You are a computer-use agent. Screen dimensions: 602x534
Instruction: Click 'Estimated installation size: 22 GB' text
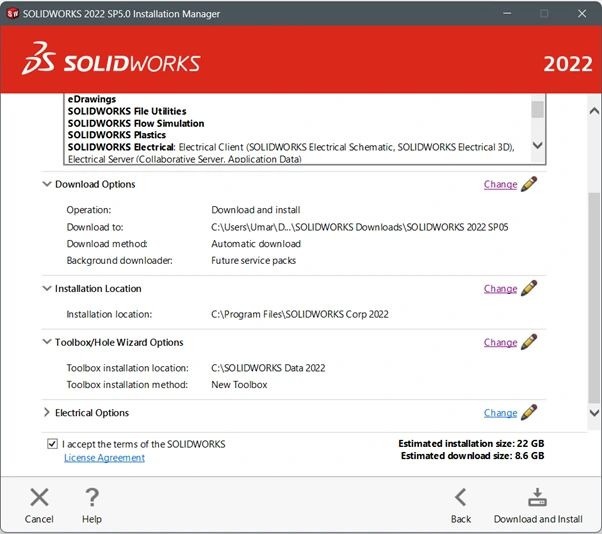point(471,443)
